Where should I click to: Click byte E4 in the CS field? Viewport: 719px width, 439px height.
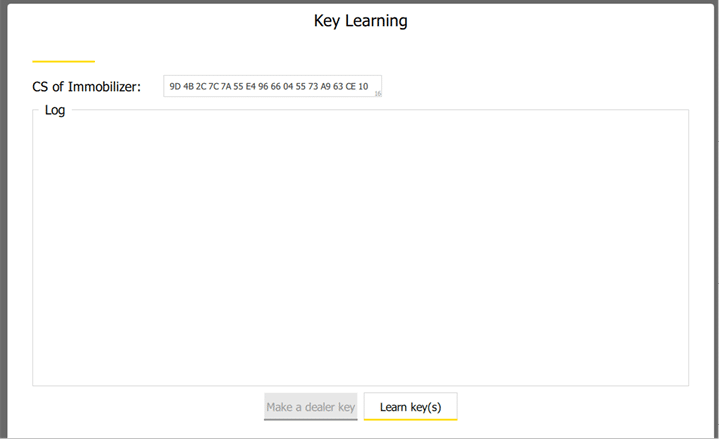tap(250, 87)
